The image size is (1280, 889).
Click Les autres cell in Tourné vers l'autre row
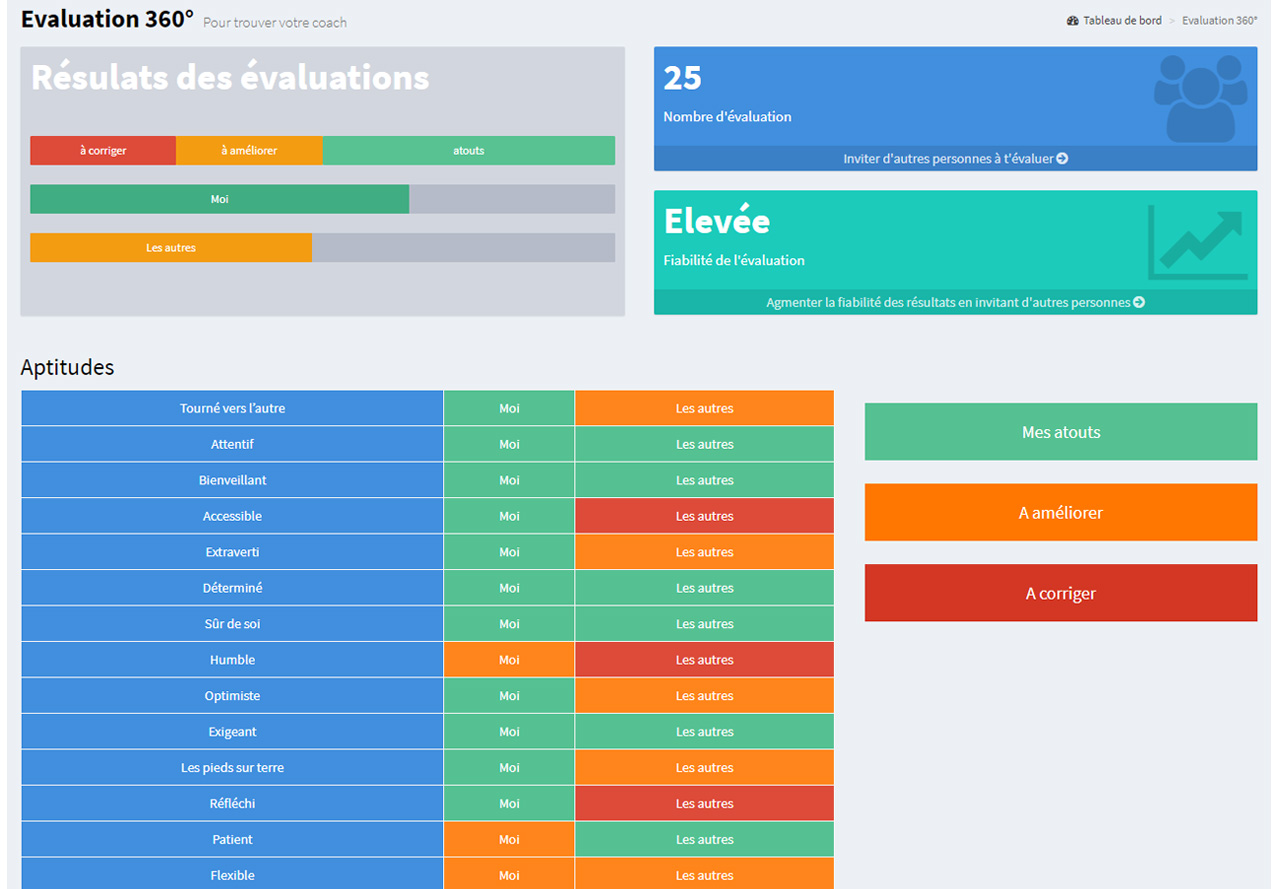[704, 408]
